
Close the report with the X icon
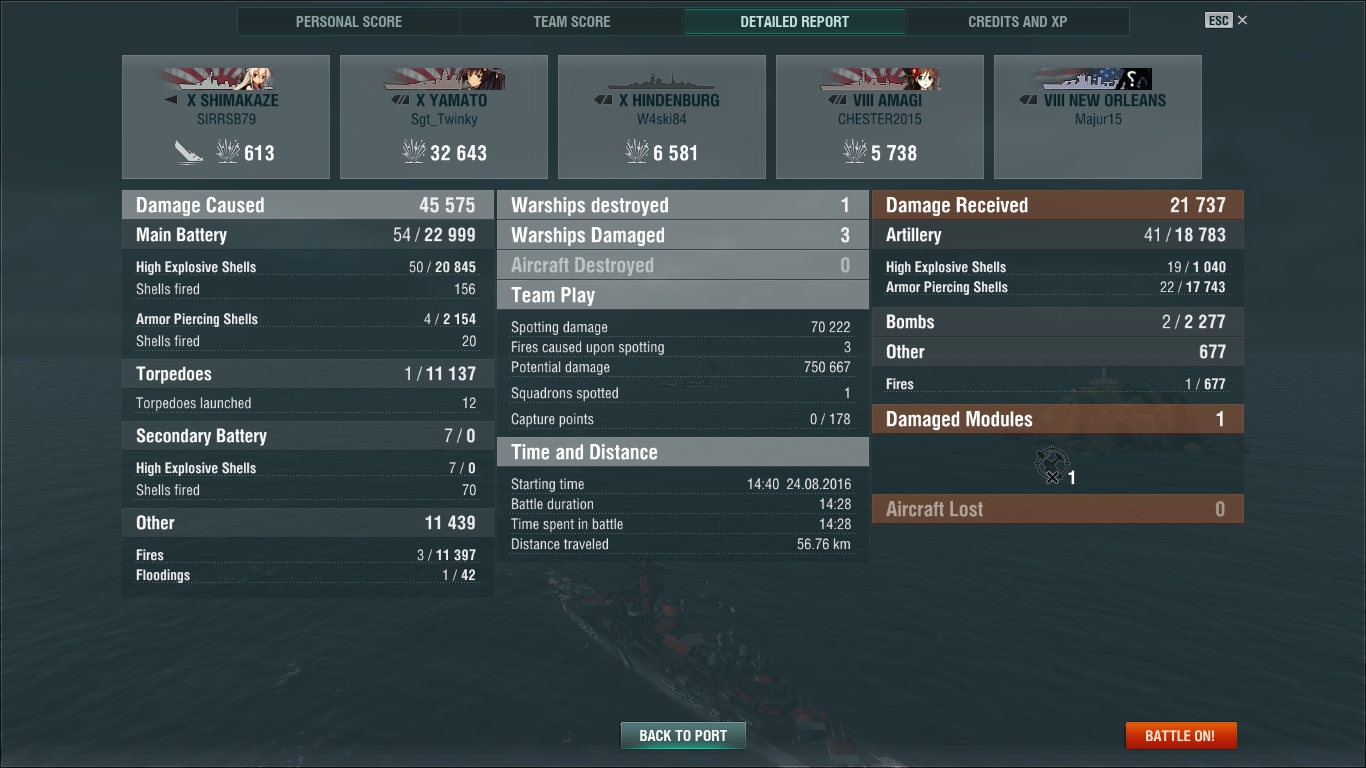point(1242,20)
